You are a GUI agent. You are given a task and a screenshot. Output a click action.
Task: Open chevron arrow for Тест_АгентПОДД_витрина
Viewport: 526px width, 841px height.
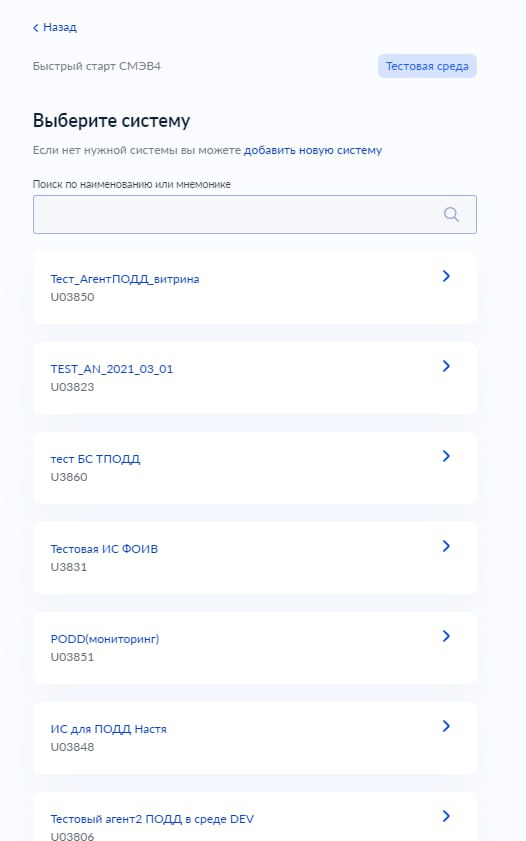point(446,276)
